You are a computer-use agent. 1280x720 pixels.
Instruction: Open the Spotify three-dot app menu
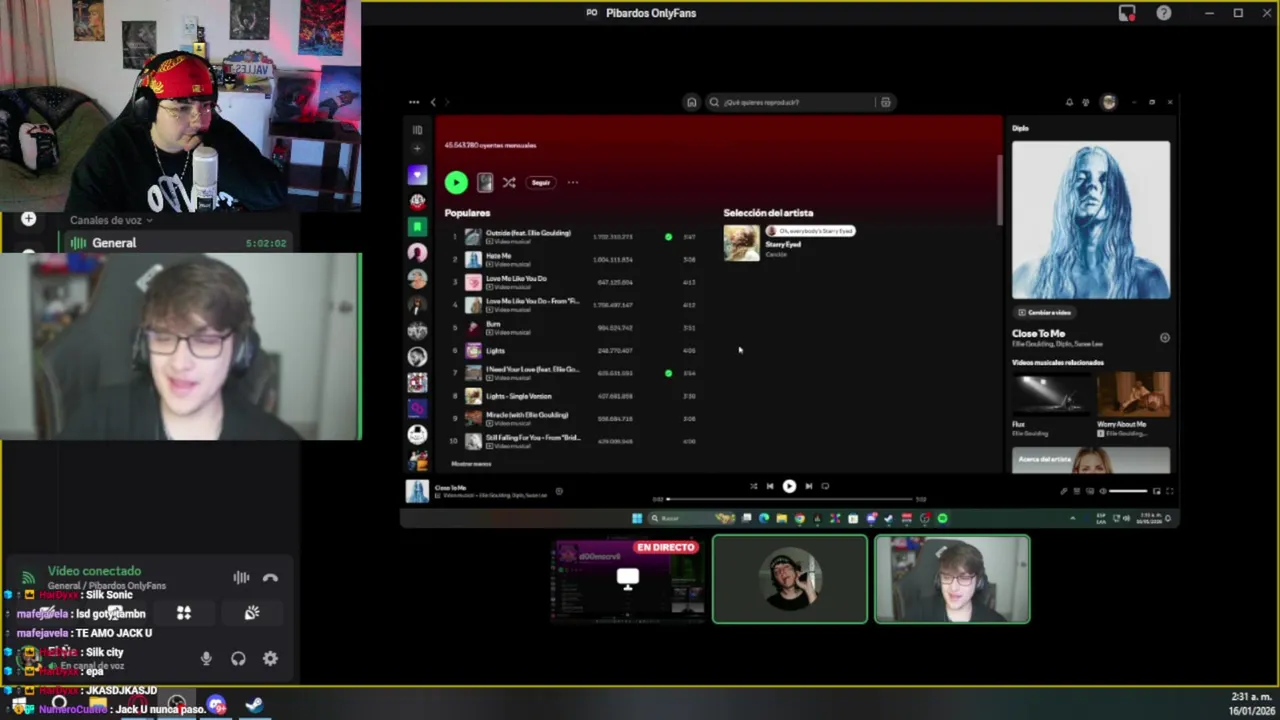[414, 102]
